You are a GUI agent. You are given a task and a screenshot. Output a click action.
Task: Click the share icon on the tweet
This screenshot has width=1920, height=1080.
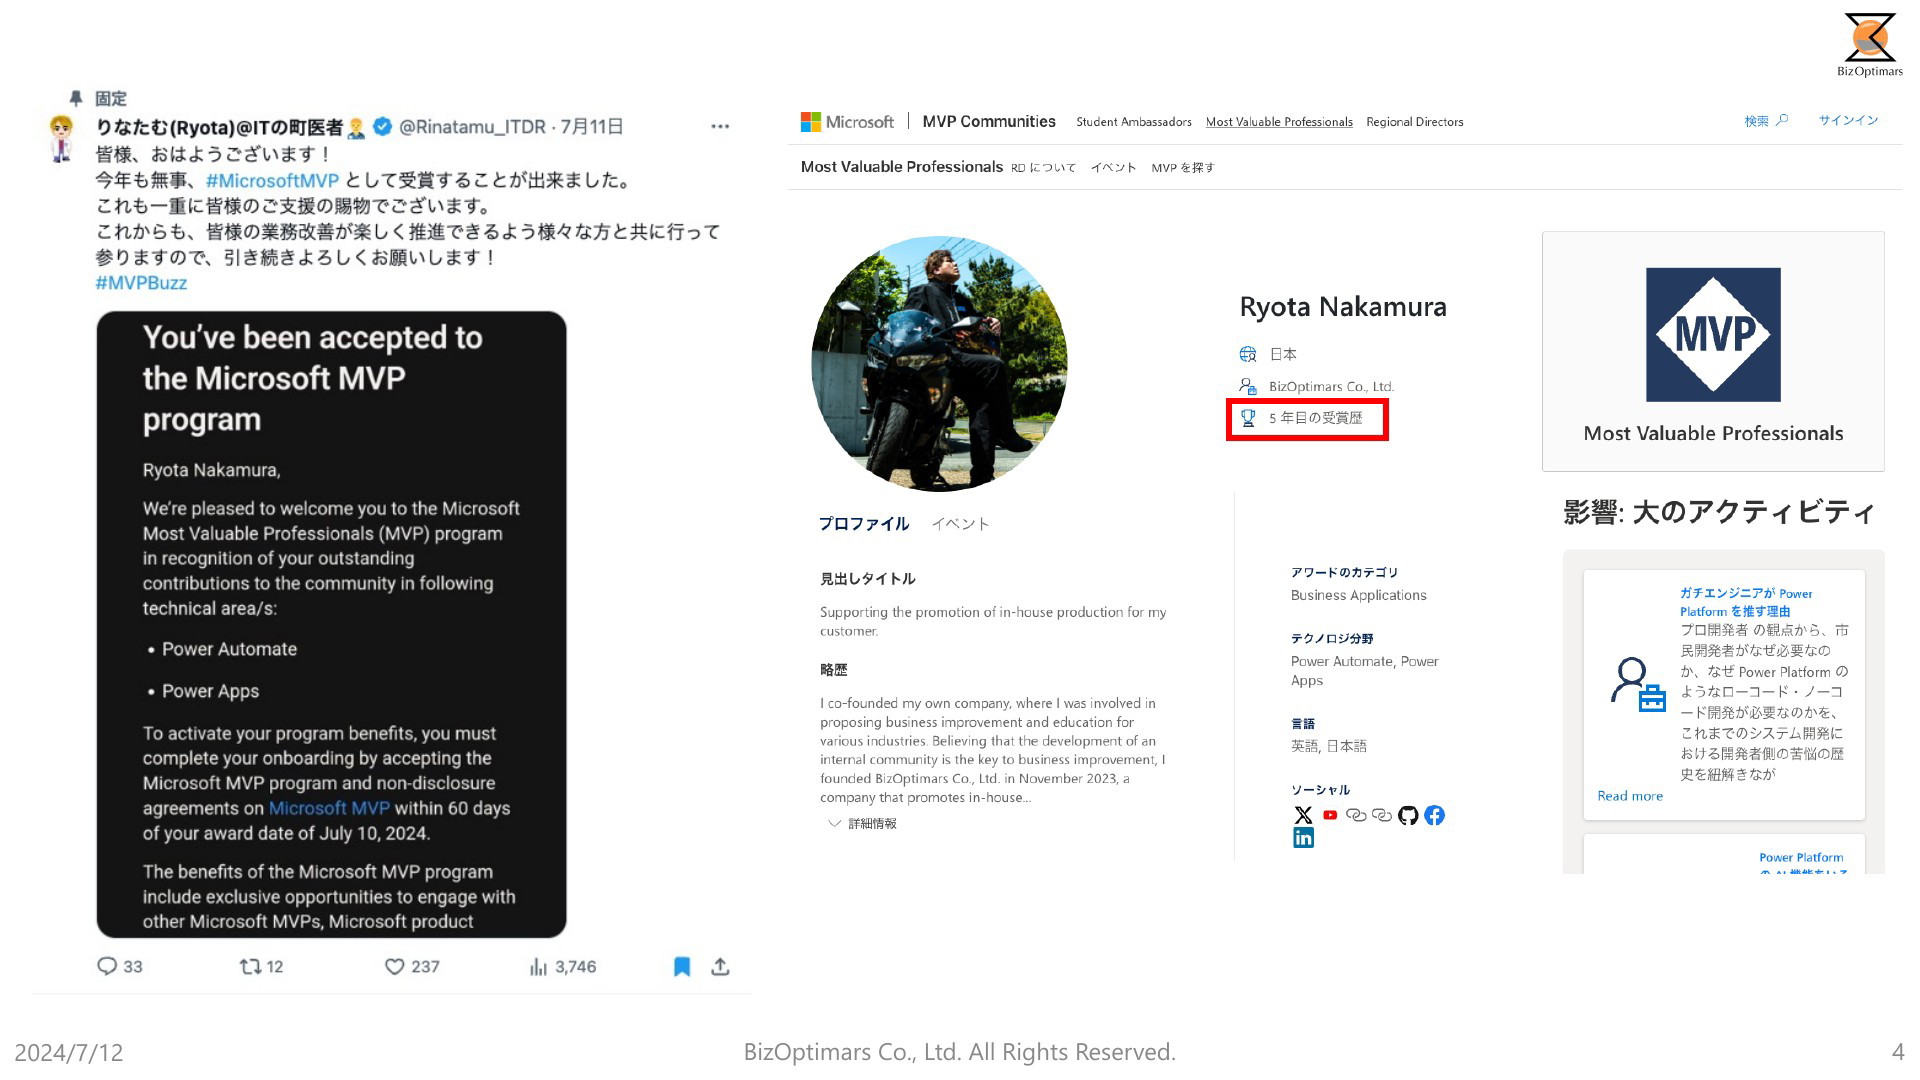(720, 966)
